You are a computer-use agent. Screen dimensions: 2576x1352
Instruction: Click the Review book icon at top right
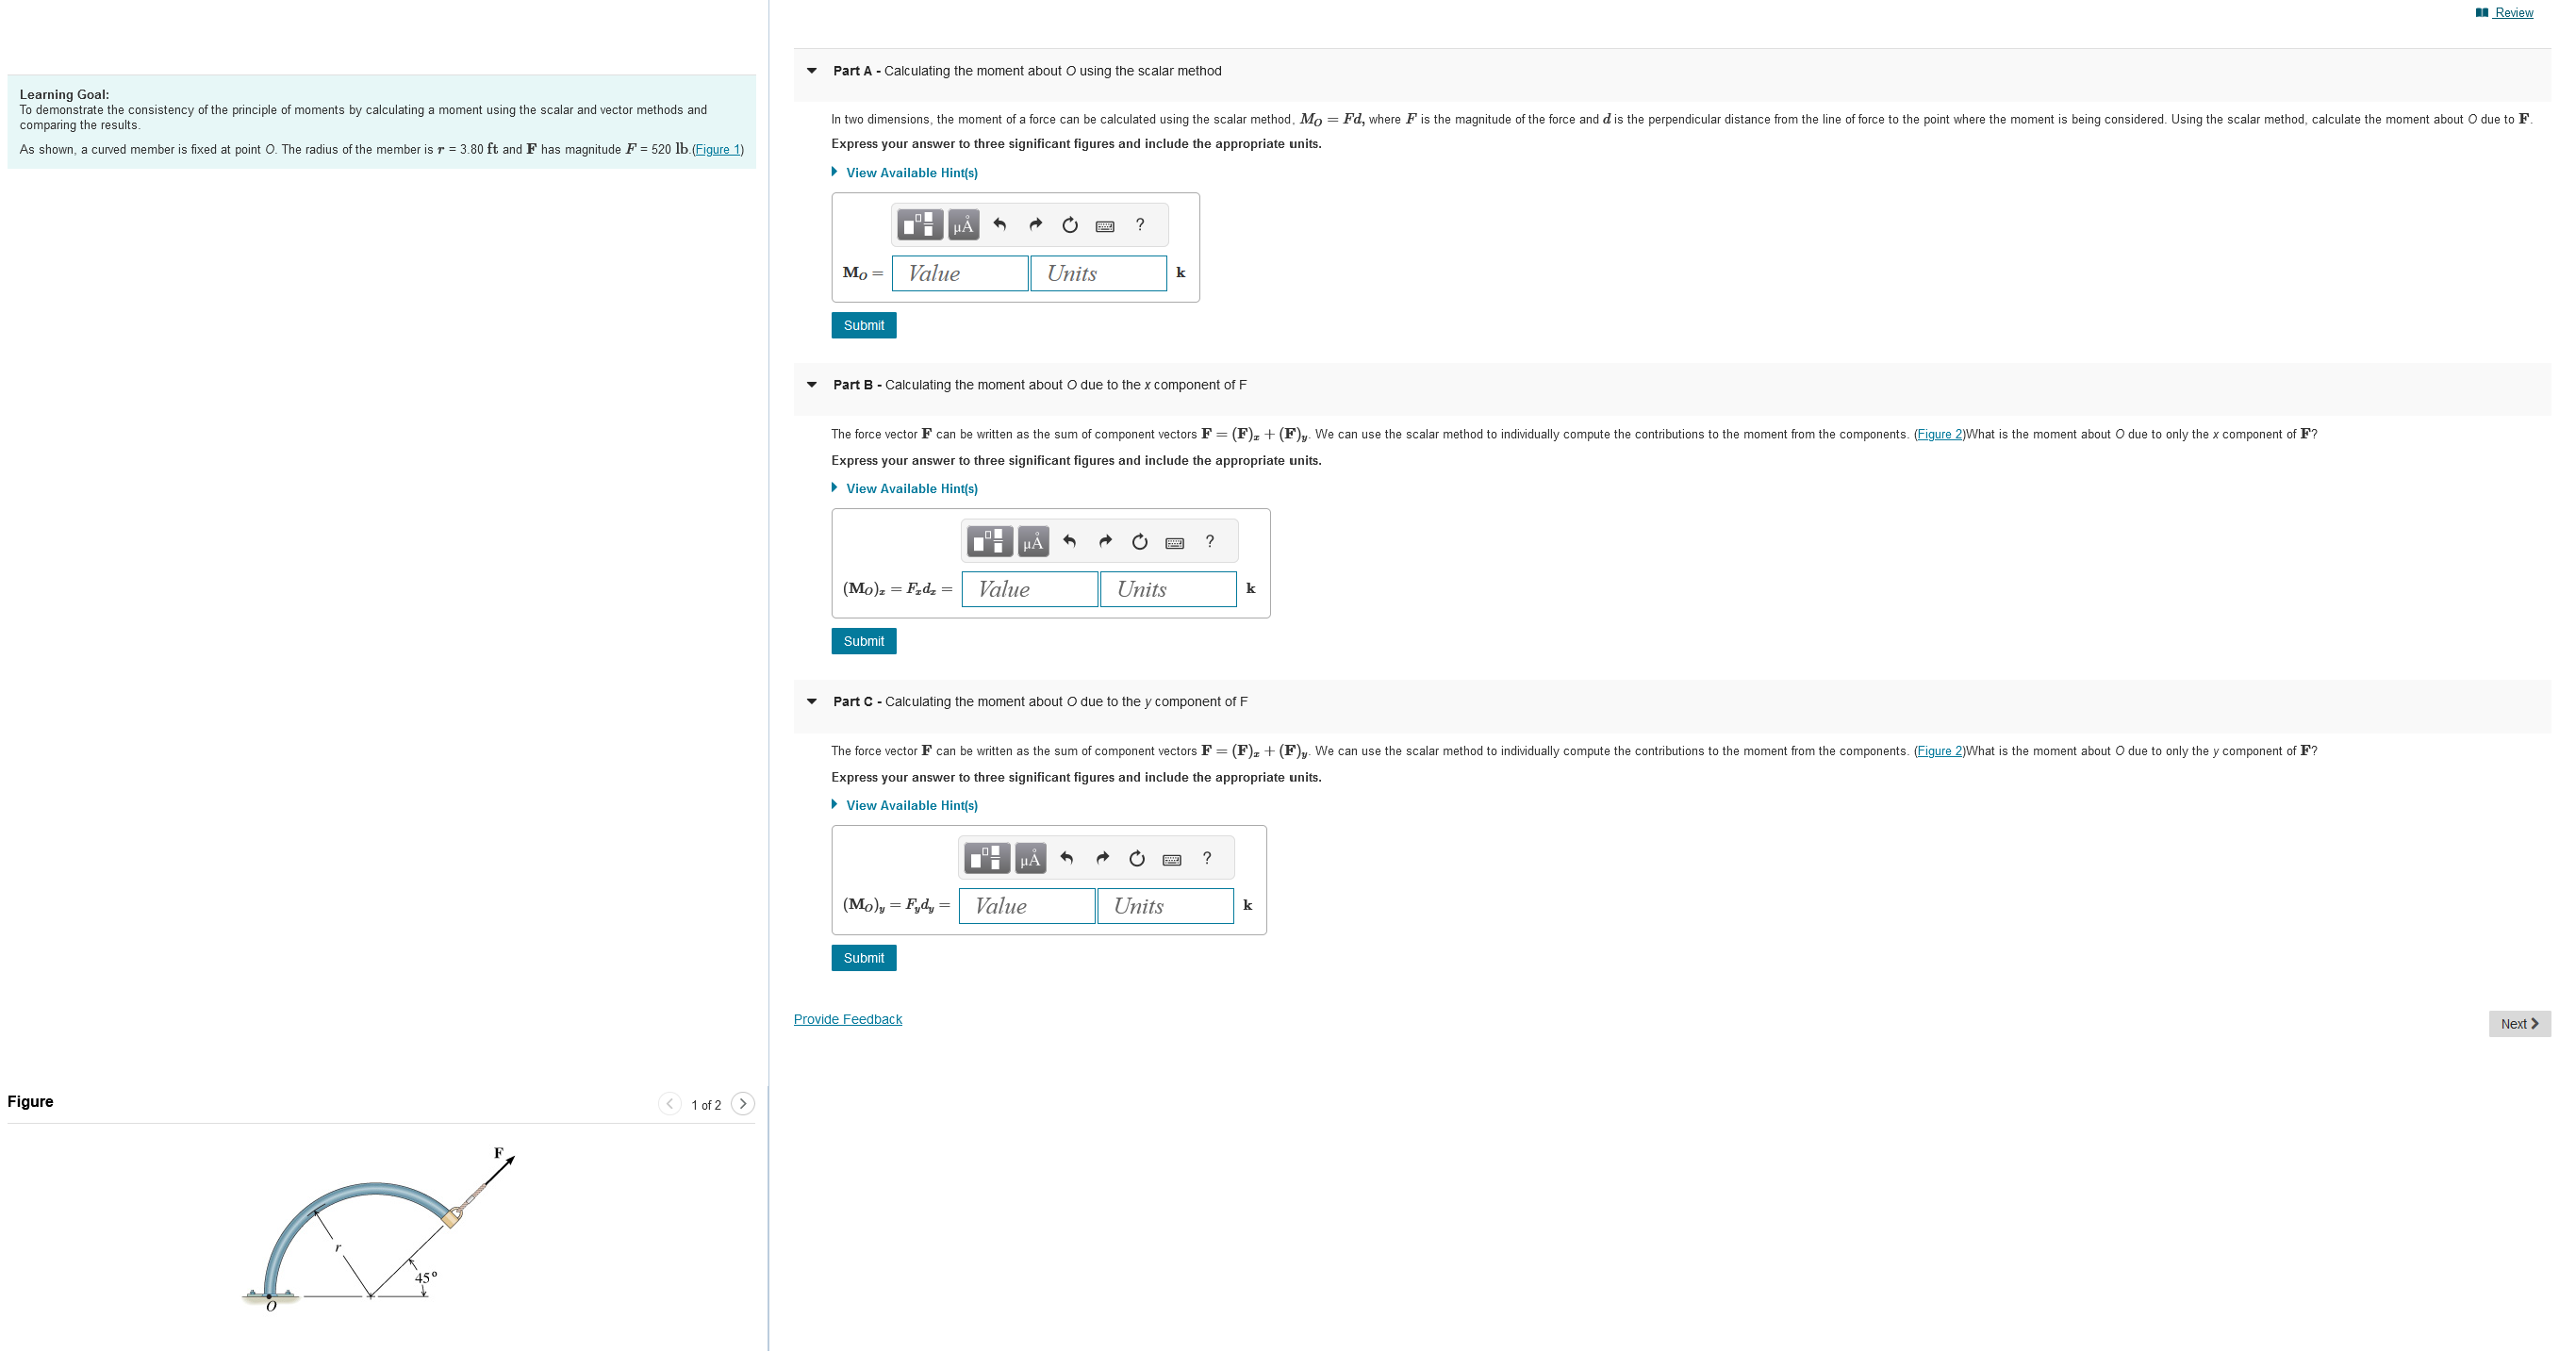pos(2482,12)
